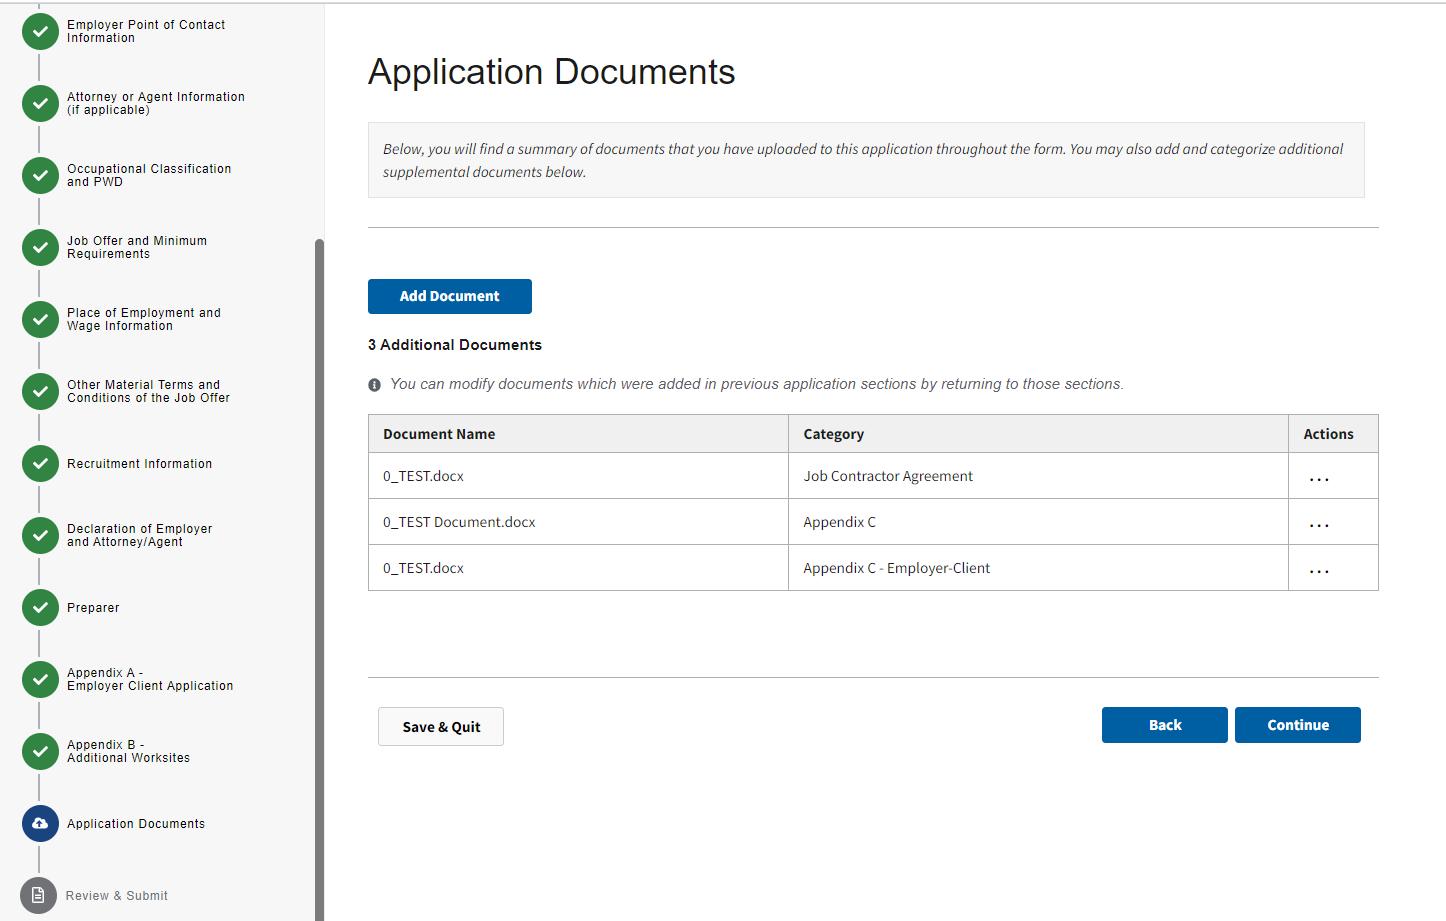The image size is (1446, 921).
Task: Open actions menu for Job Contractor Agreement row
Action: [x=1319, y=478]
